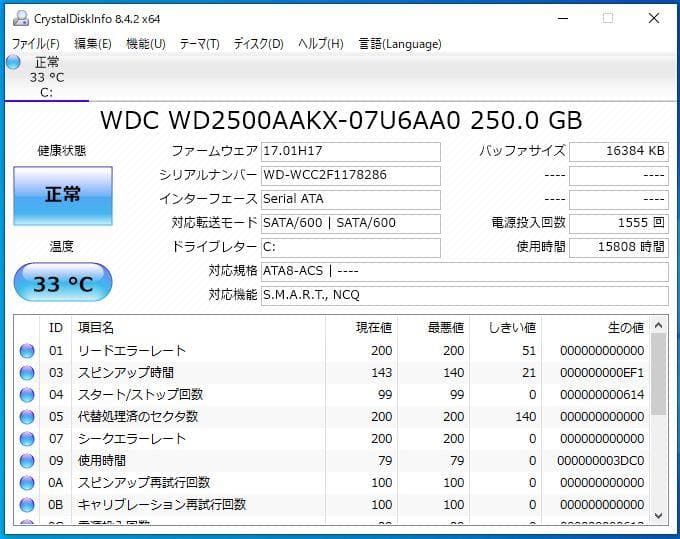Click the threshold value 140 in row 05
The image size is (680, 539).
tap(526, 416)
